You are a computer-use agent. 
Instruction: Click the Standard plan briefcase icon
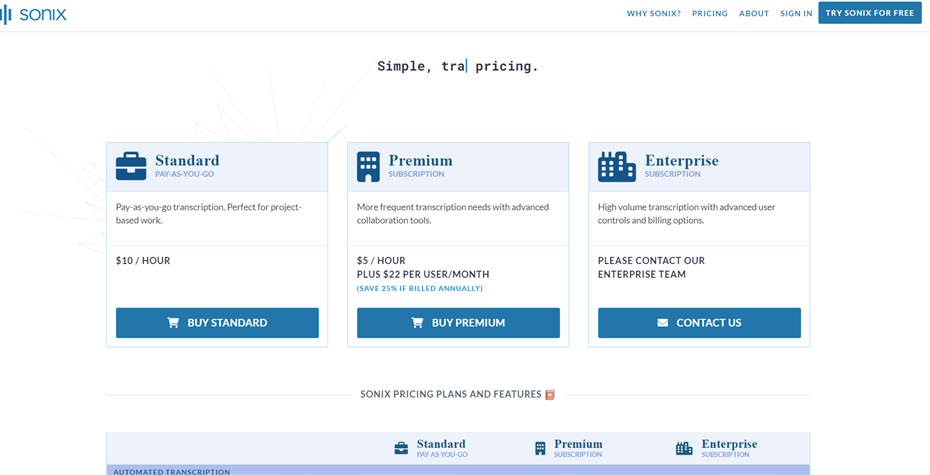tap(131, 166)
